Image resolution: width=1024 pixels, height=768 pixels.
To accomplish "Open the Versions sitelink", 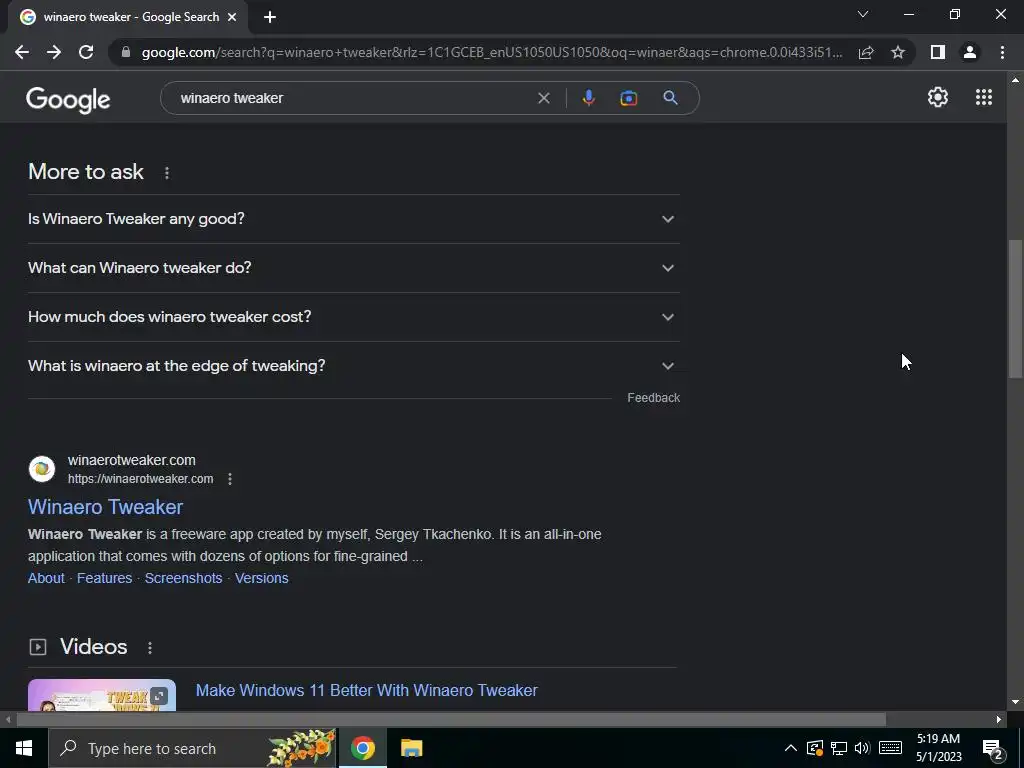I will [261, 578].
